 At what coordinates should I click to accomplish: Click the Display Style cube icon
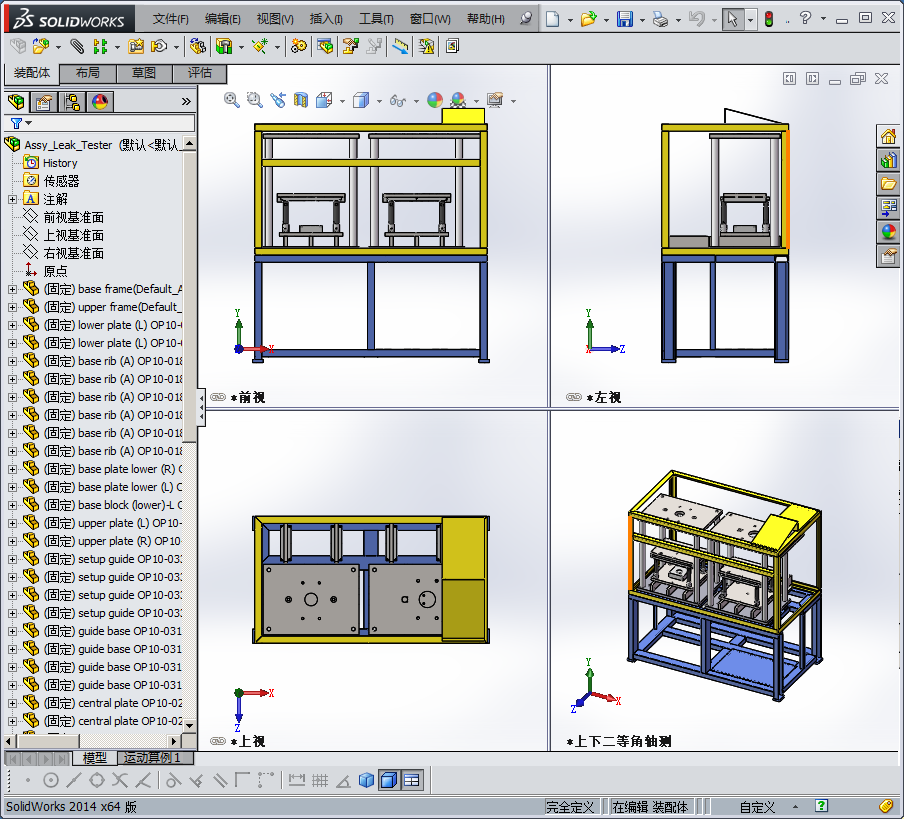(x=361, y=100)
